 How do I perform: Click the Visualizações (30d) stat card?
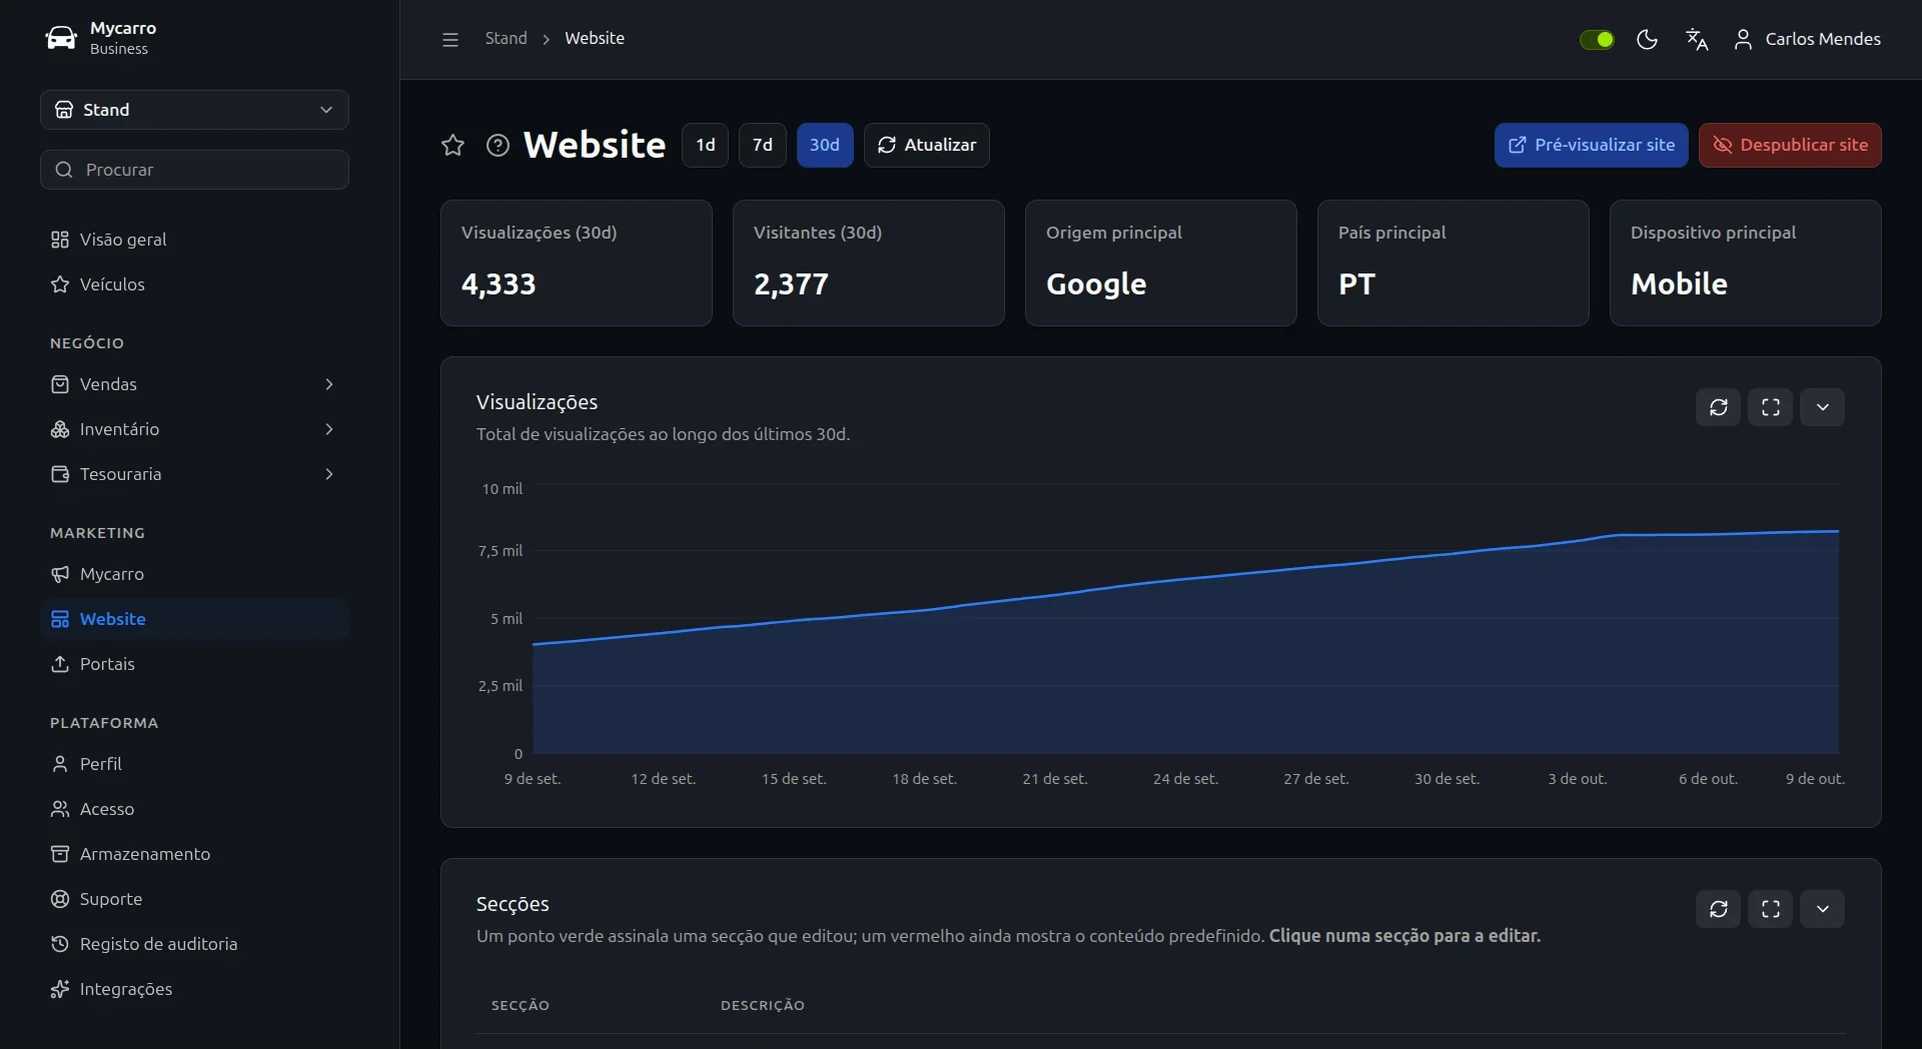click(x=576, y=263)
